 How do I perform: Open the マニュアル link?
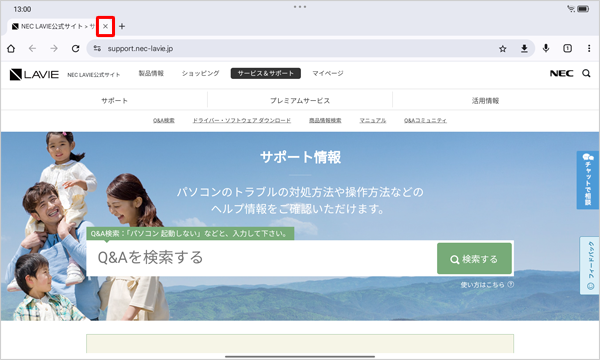[x=373, y=121]
